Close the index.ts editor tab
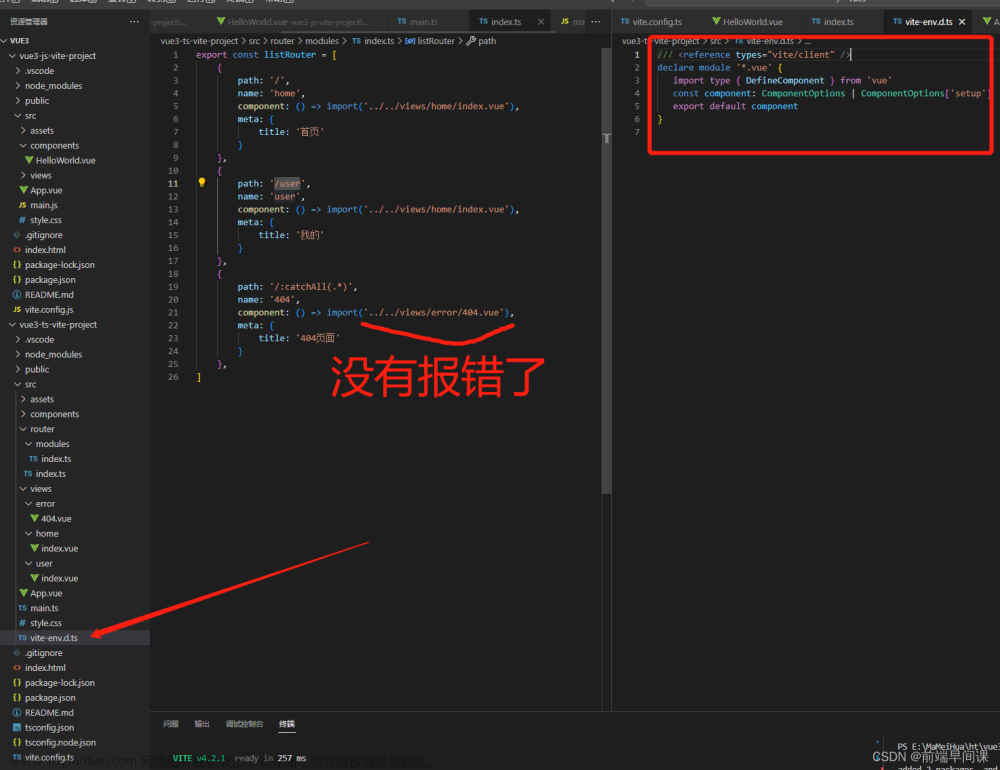1000x770 pixels. pyautogui.click(x=541, y=22)
